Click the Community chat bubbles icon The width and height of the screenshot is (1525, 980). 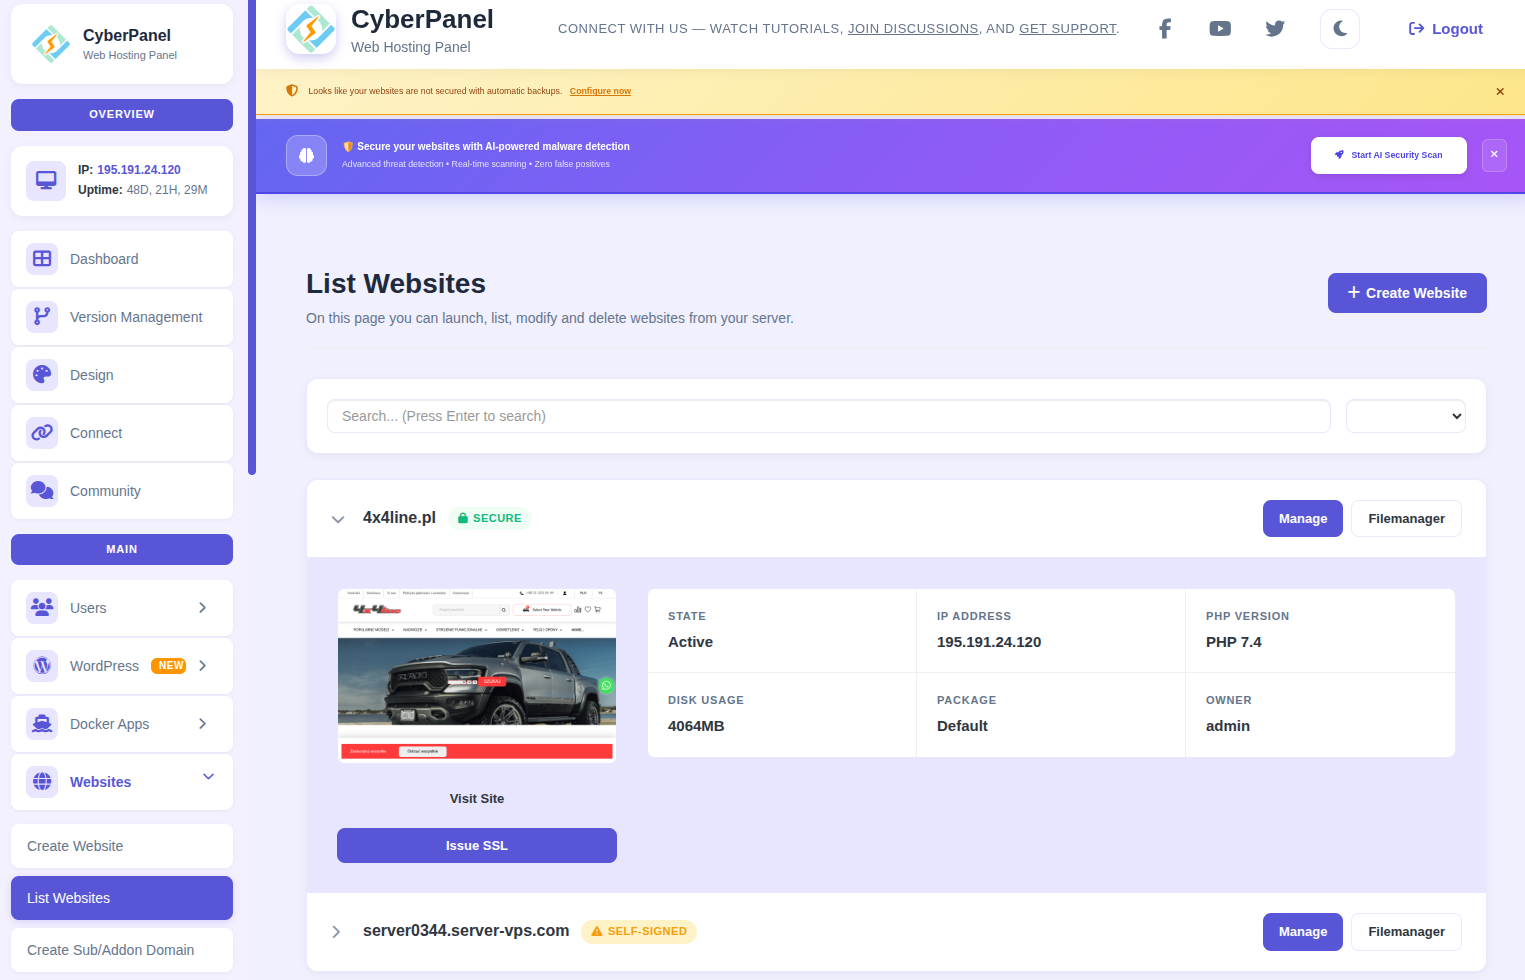(42, 491)
